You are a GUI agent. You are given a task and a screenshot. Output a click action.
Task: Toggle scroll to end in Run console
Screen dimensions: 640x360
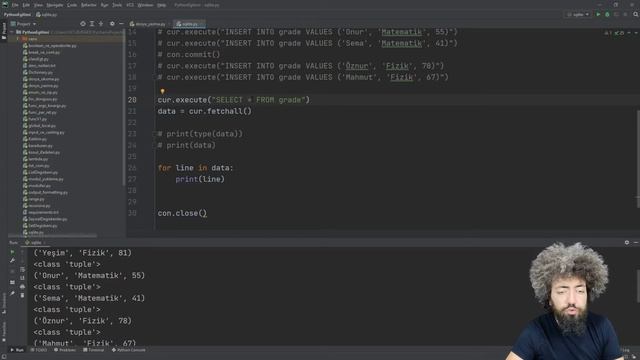coord(22,278)
